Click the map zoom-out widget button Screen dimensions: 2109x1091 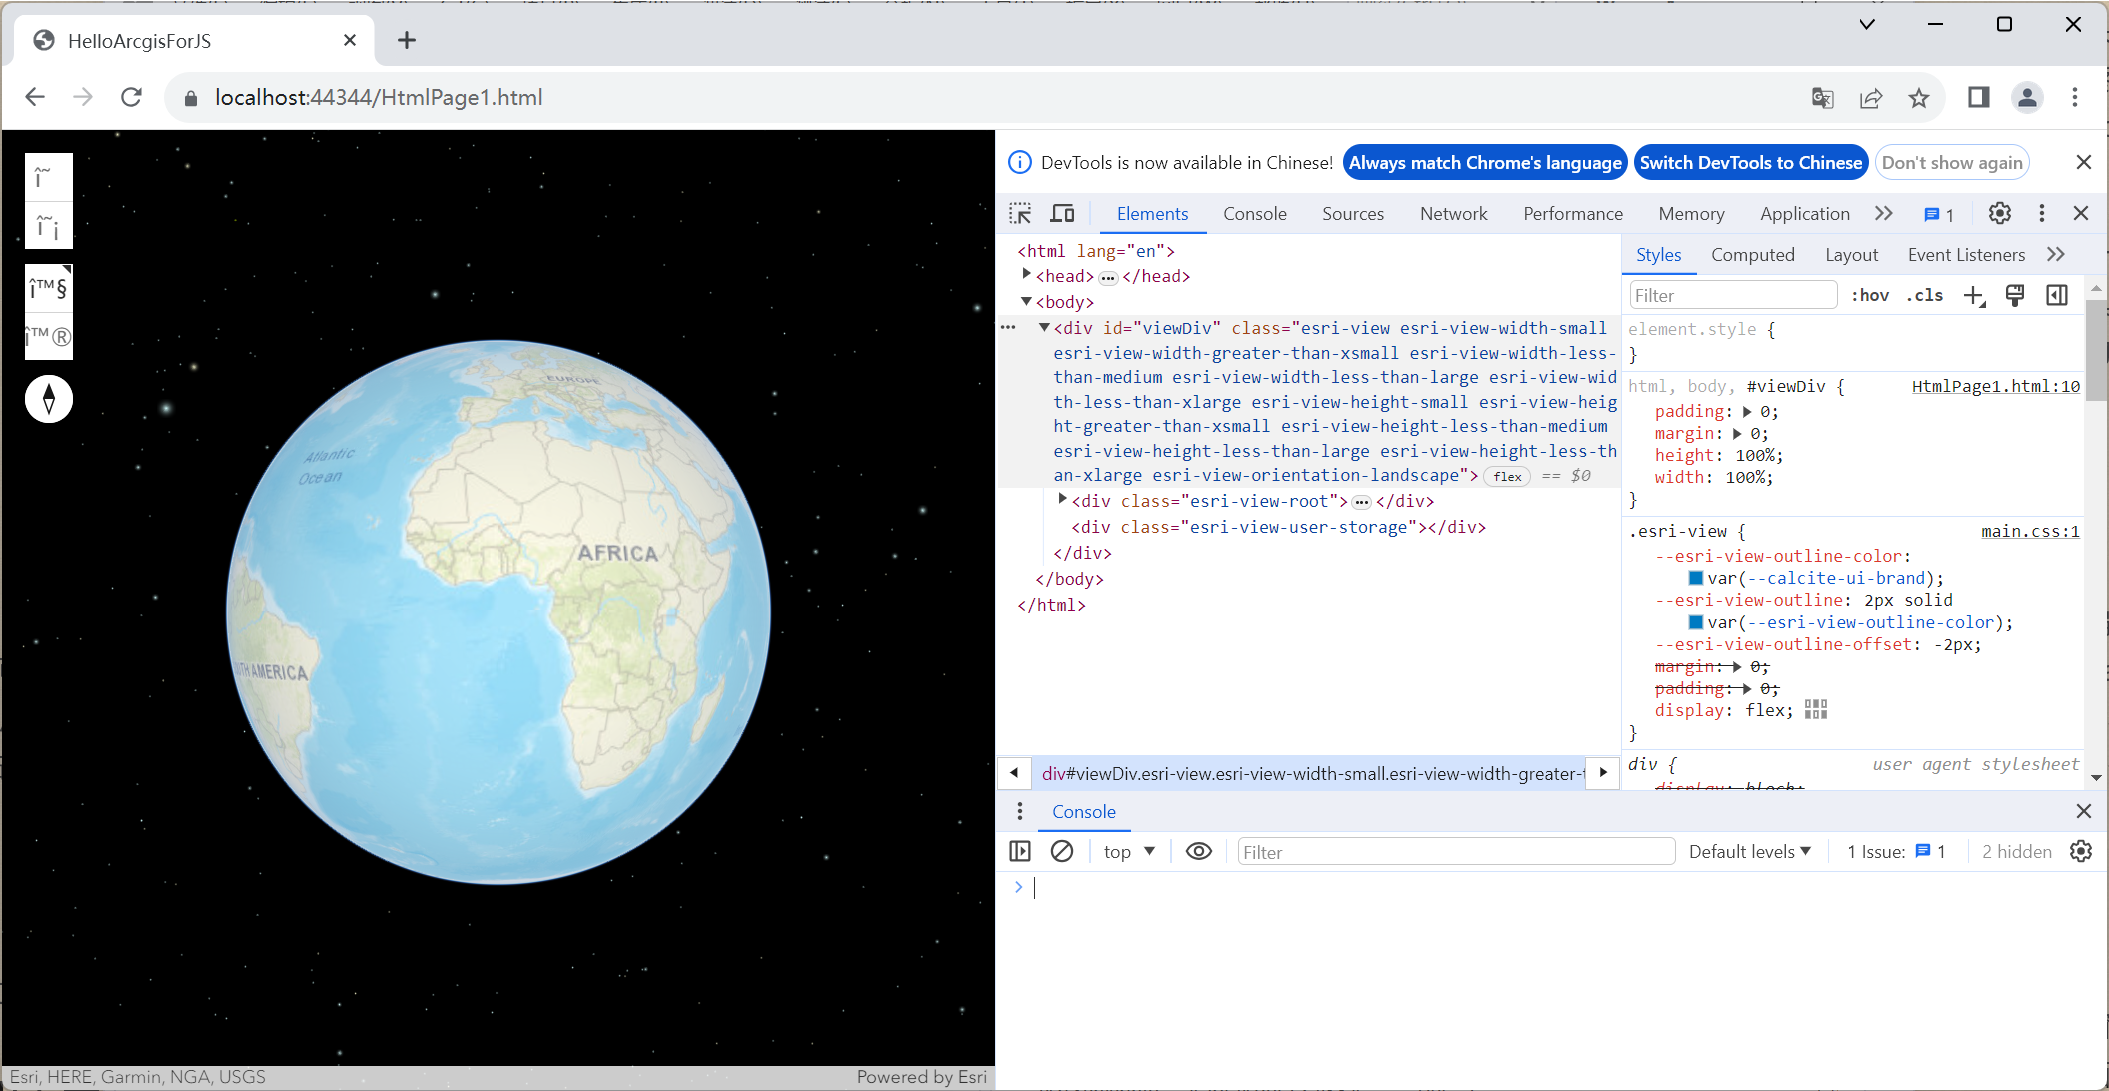coord(48,226)
